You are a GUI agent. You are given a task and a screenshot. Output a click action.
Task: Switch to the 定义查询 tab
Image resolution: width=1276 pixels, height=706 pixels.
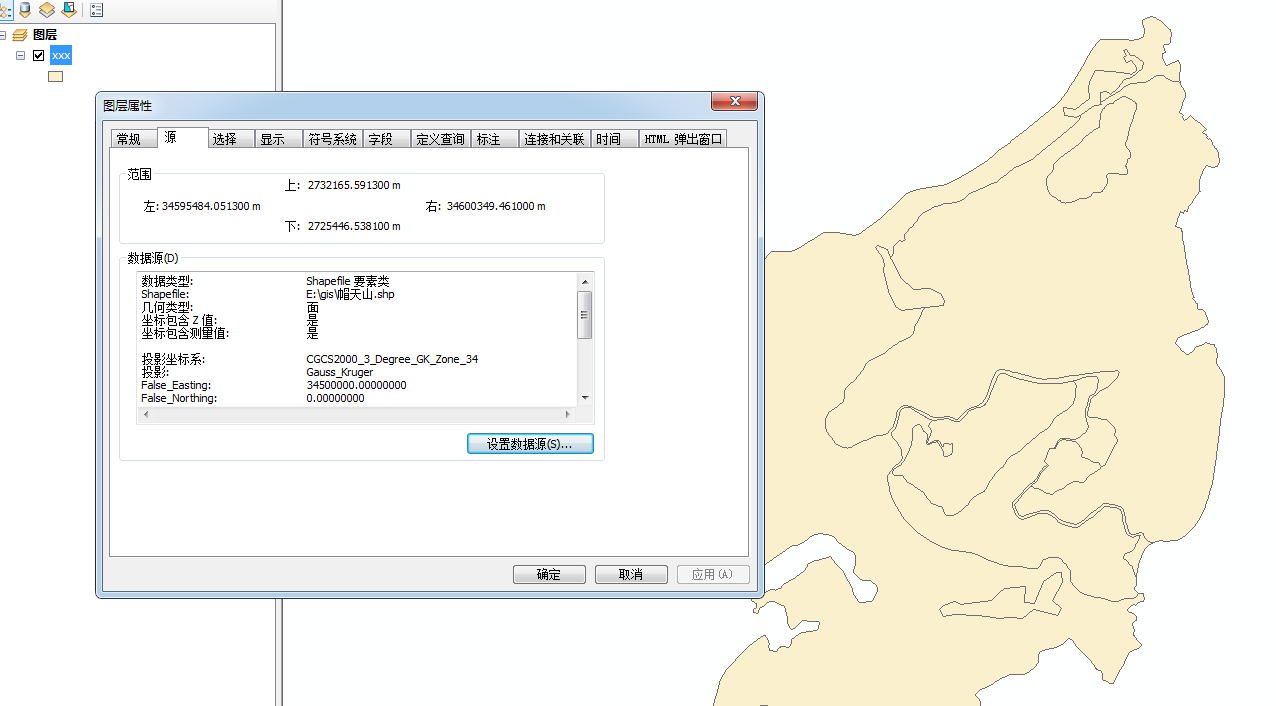440,139
